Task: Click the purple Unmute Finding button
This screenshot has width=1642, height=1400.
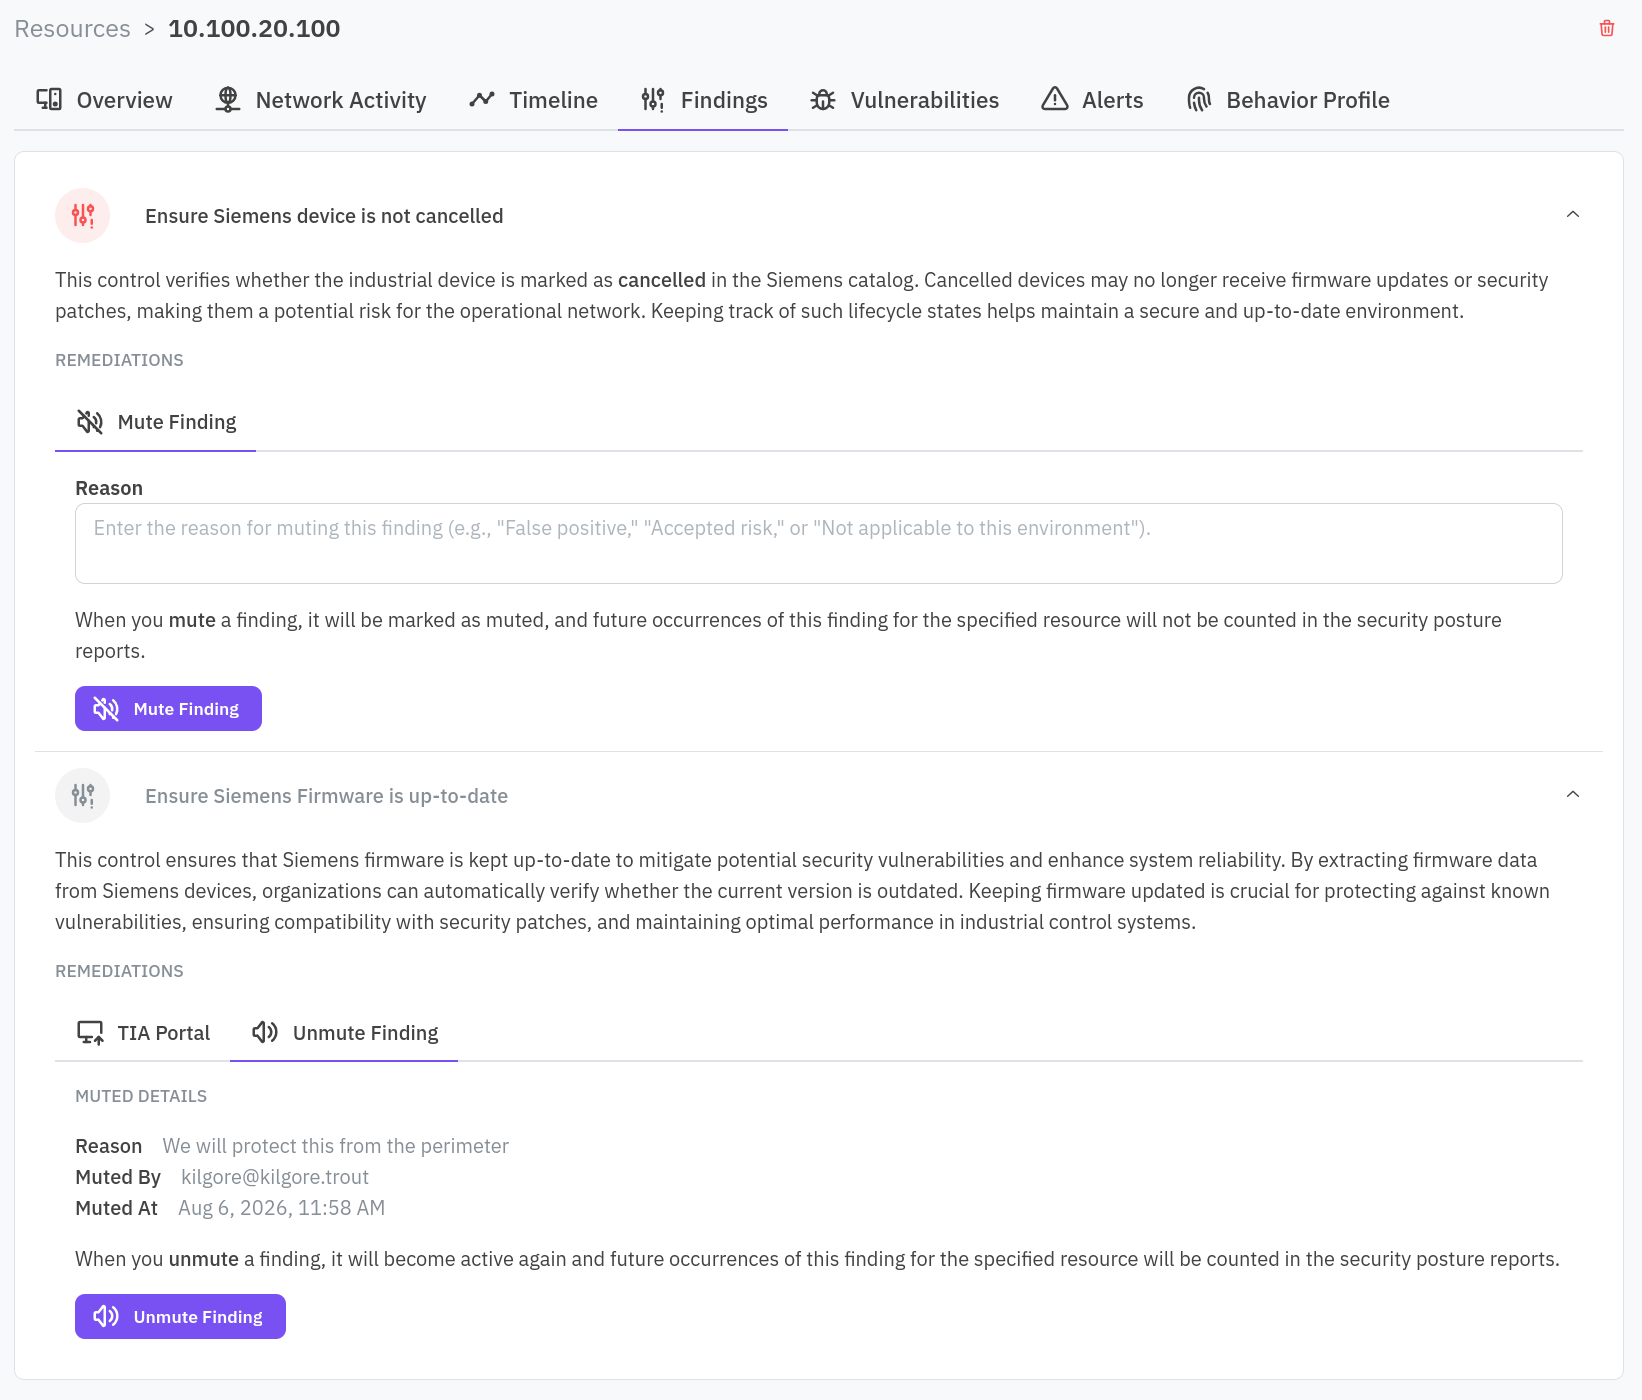Action: [180, 1316]
